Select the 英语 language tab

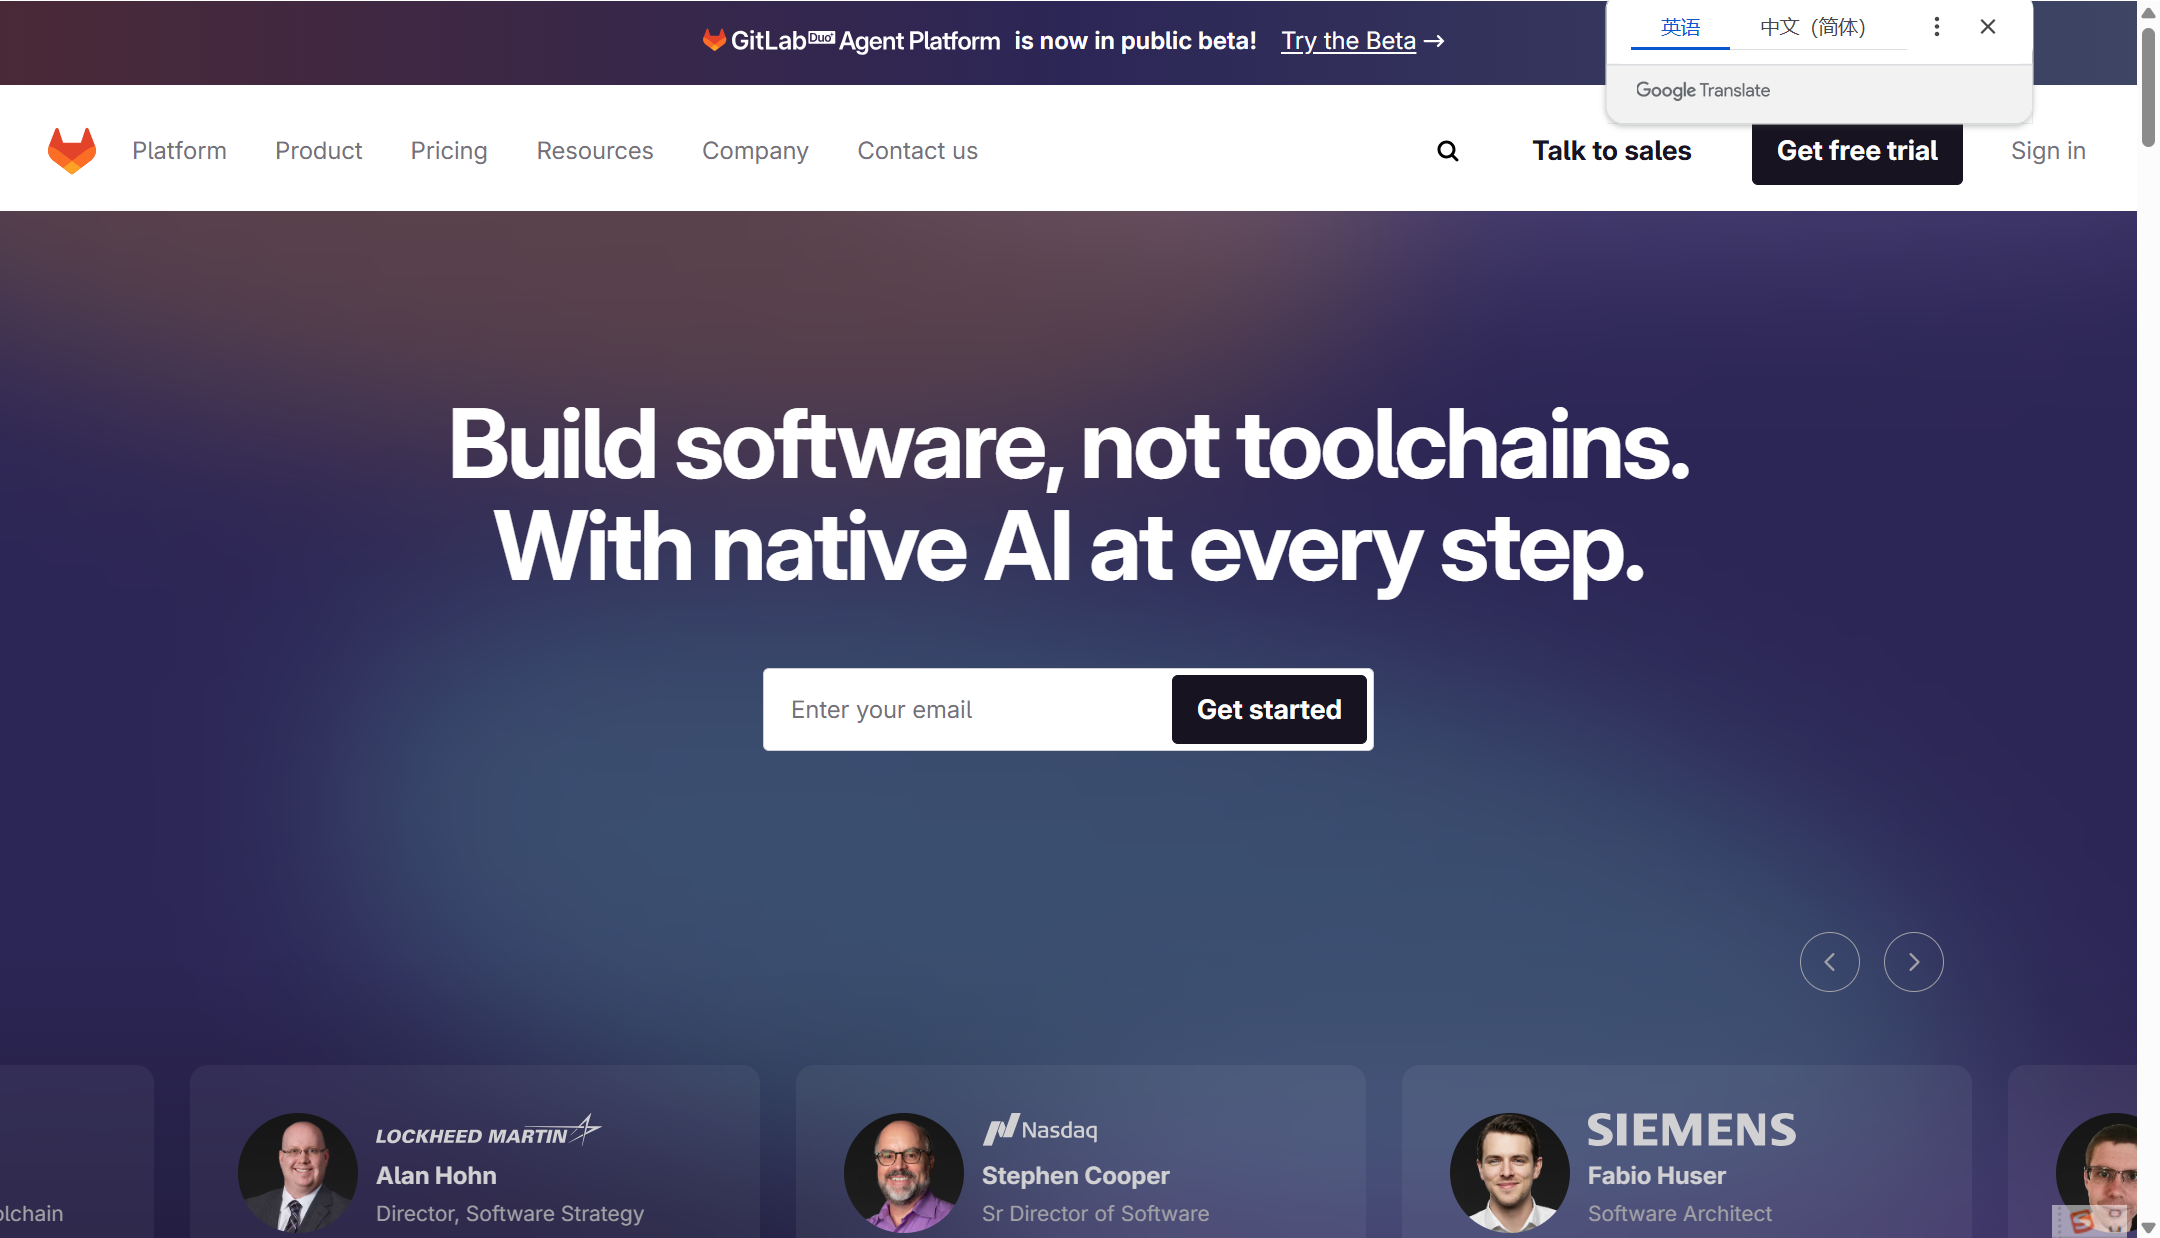(x=1680, y=27)
